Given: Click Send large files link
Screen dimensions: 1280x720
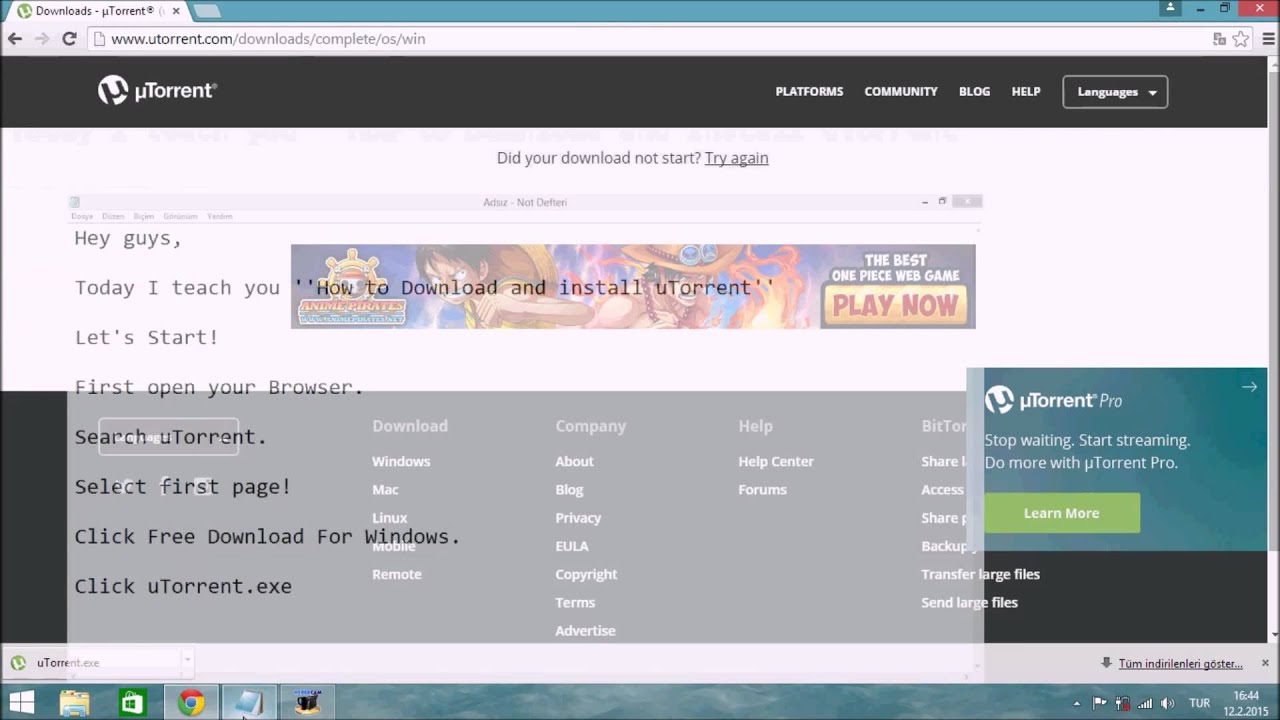Looking at the screenshot, I should click(969, 602).
